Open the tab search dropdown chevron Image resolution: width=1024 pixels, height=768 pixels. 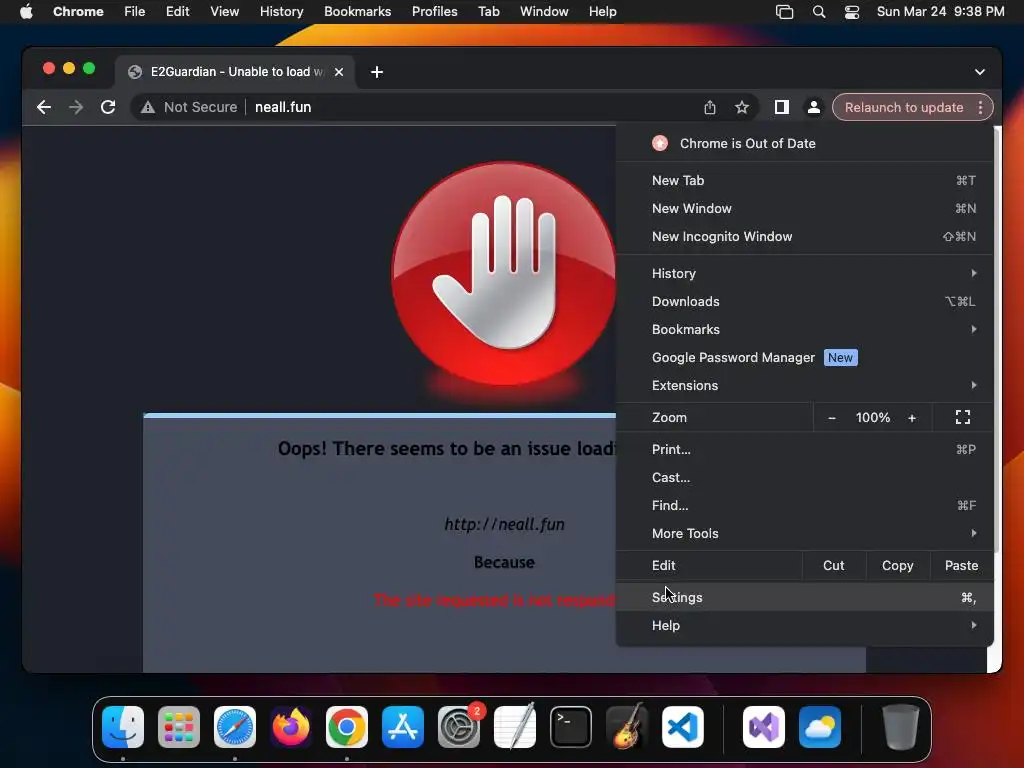point(980,72)
